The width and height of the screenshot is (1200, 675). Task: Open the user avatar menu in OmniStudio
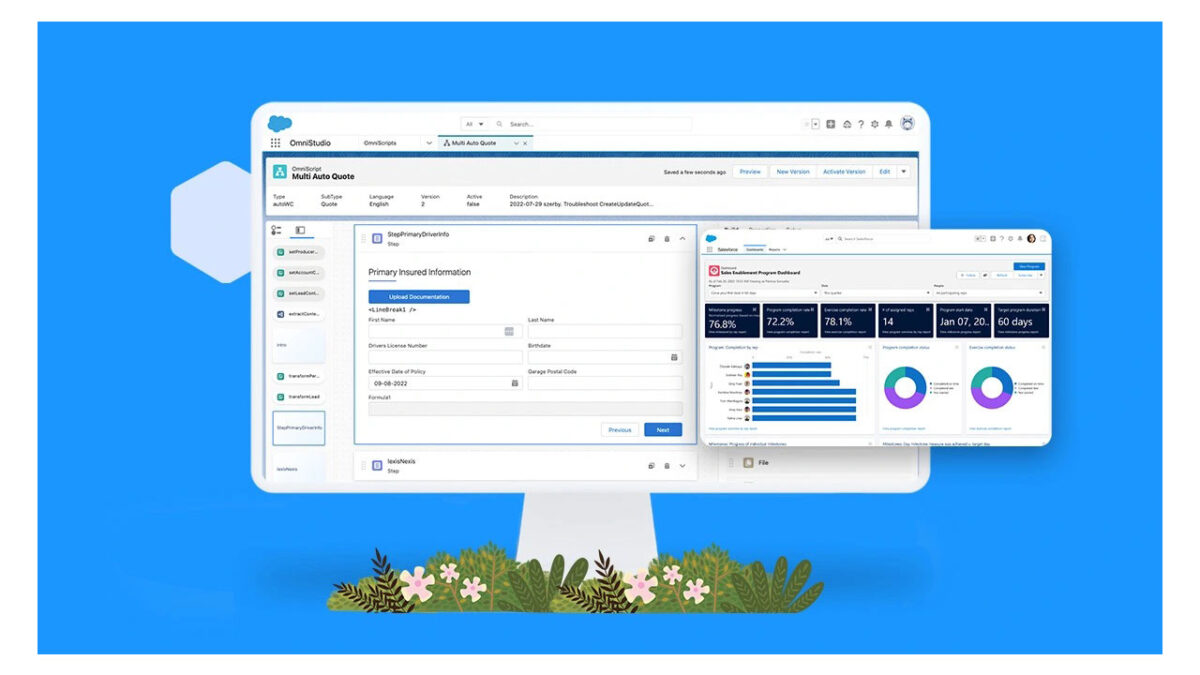pos(907,124)
